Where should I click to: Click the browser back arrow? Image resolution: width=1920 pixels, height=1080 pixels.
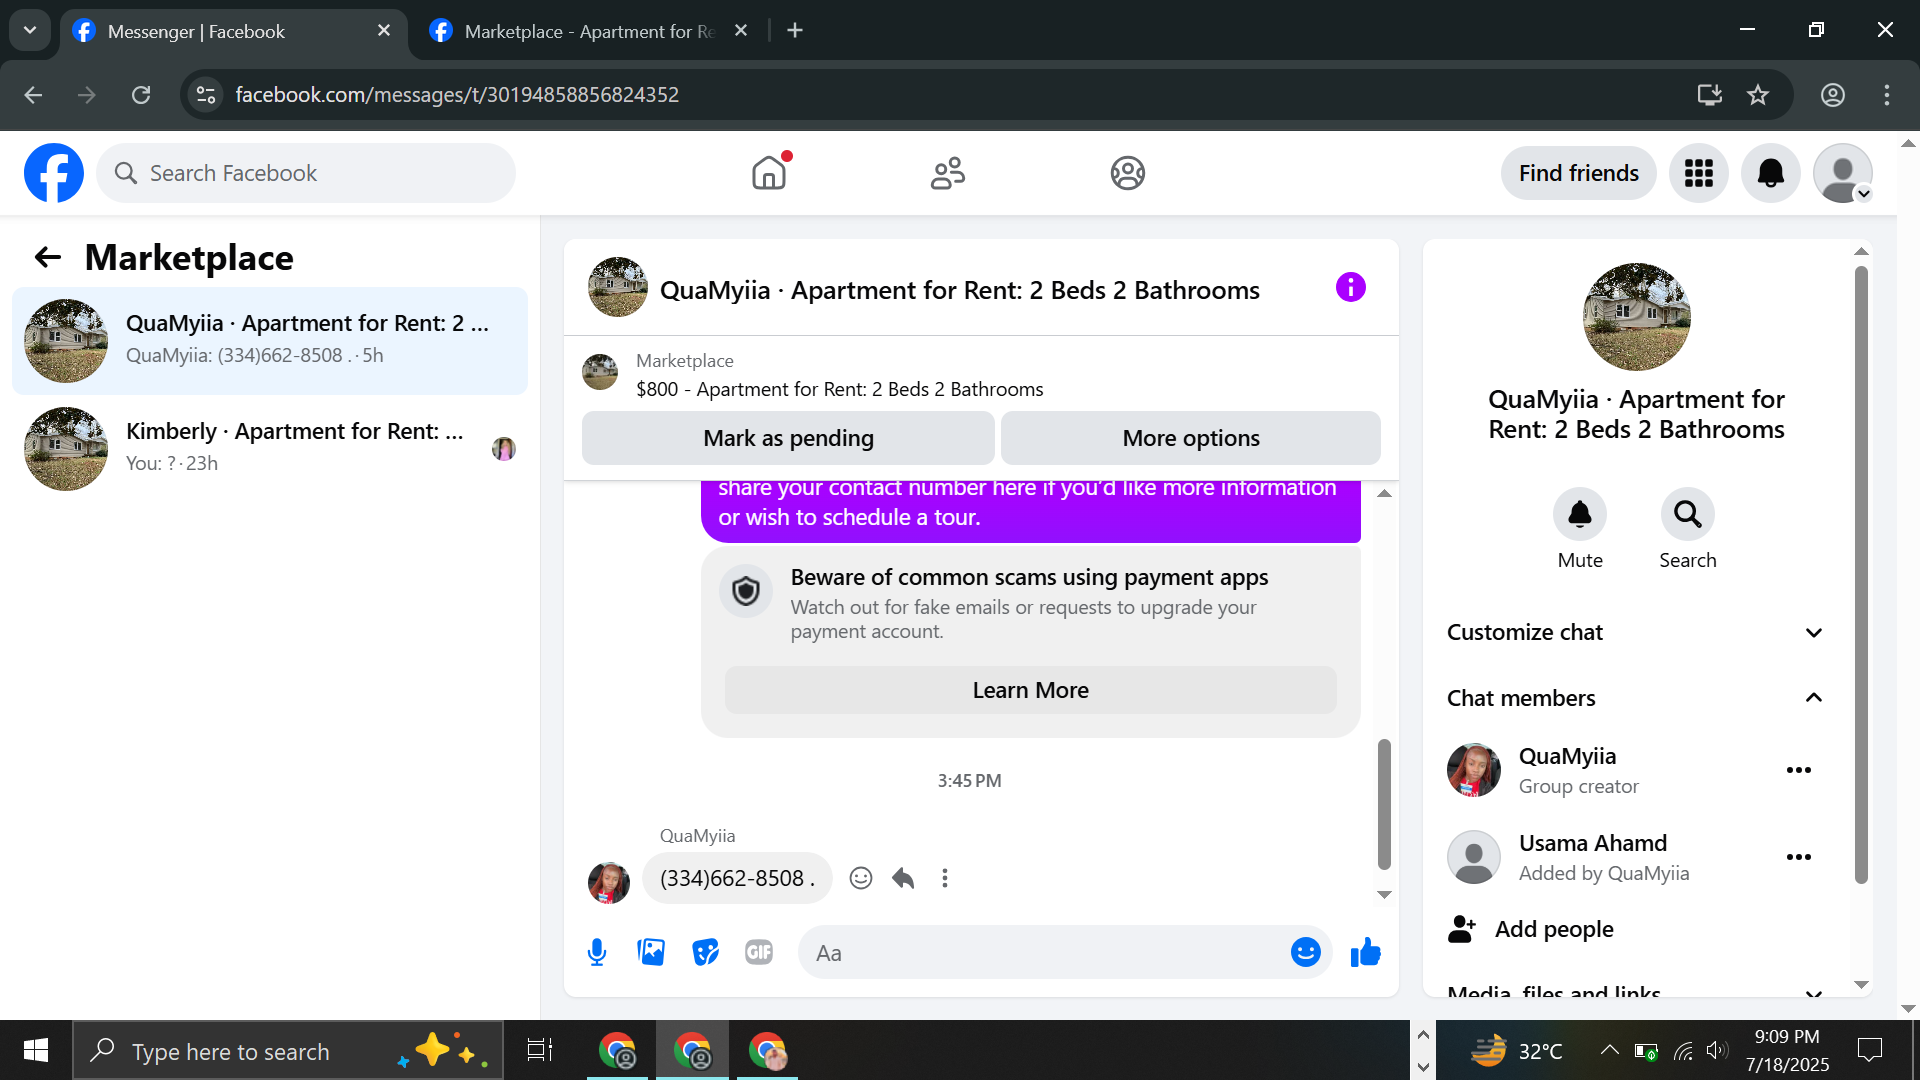point(33,95)
